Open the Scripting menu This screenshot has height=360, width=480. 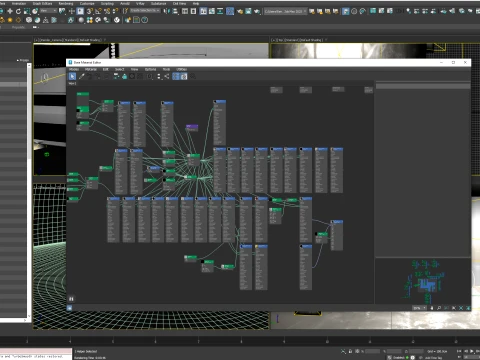tap(107, 3)
